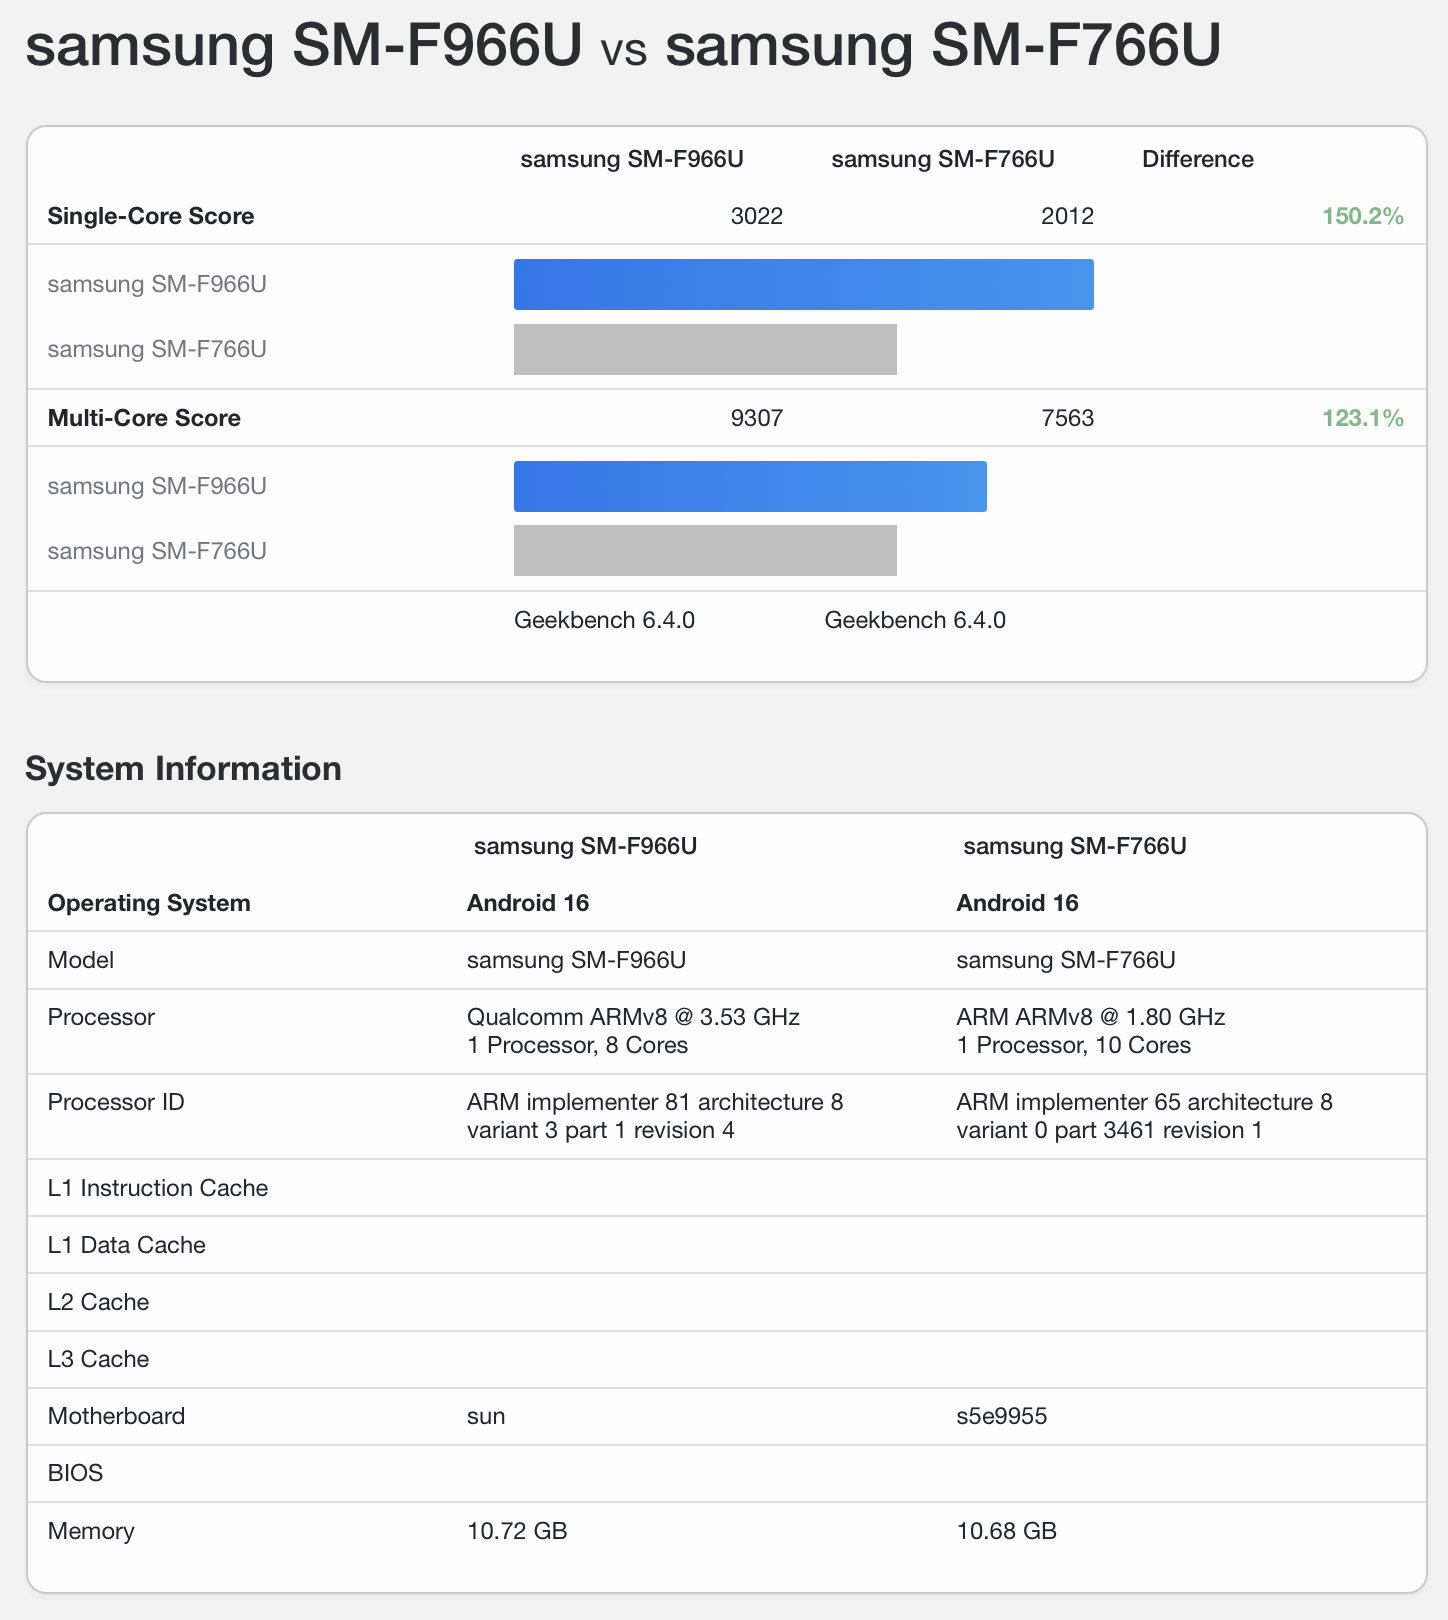Screen dimensions: 1448x1620
Task: Click the '1 Processor, 8 Cores' text
Action: coord(578,1045)
